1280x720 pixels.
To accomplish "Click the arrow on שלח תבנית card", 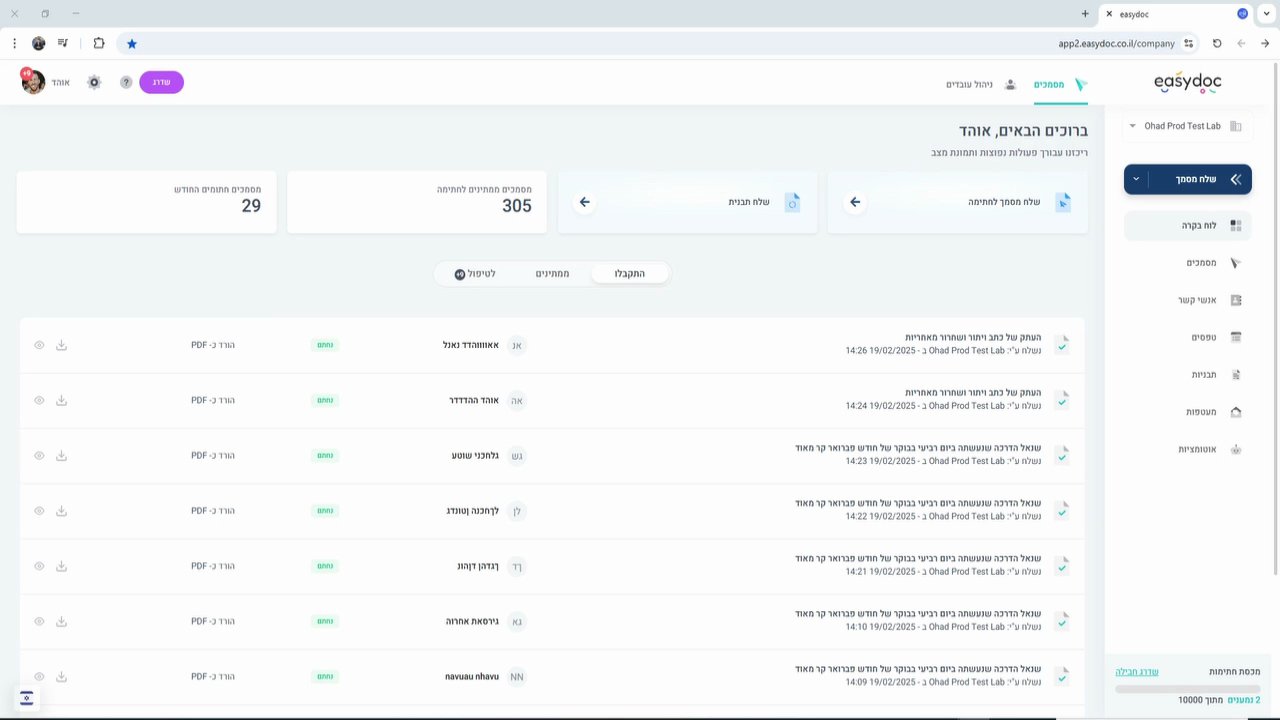I will pyautogui.click(x=585, y=202).
